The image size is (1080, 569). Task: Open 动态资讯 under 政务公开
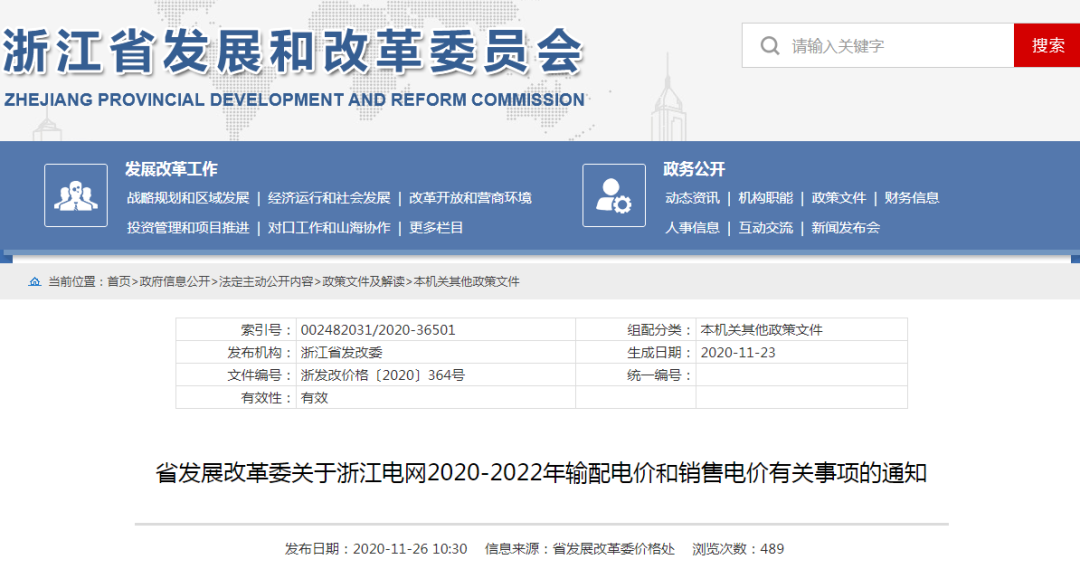tap(692, 198)
